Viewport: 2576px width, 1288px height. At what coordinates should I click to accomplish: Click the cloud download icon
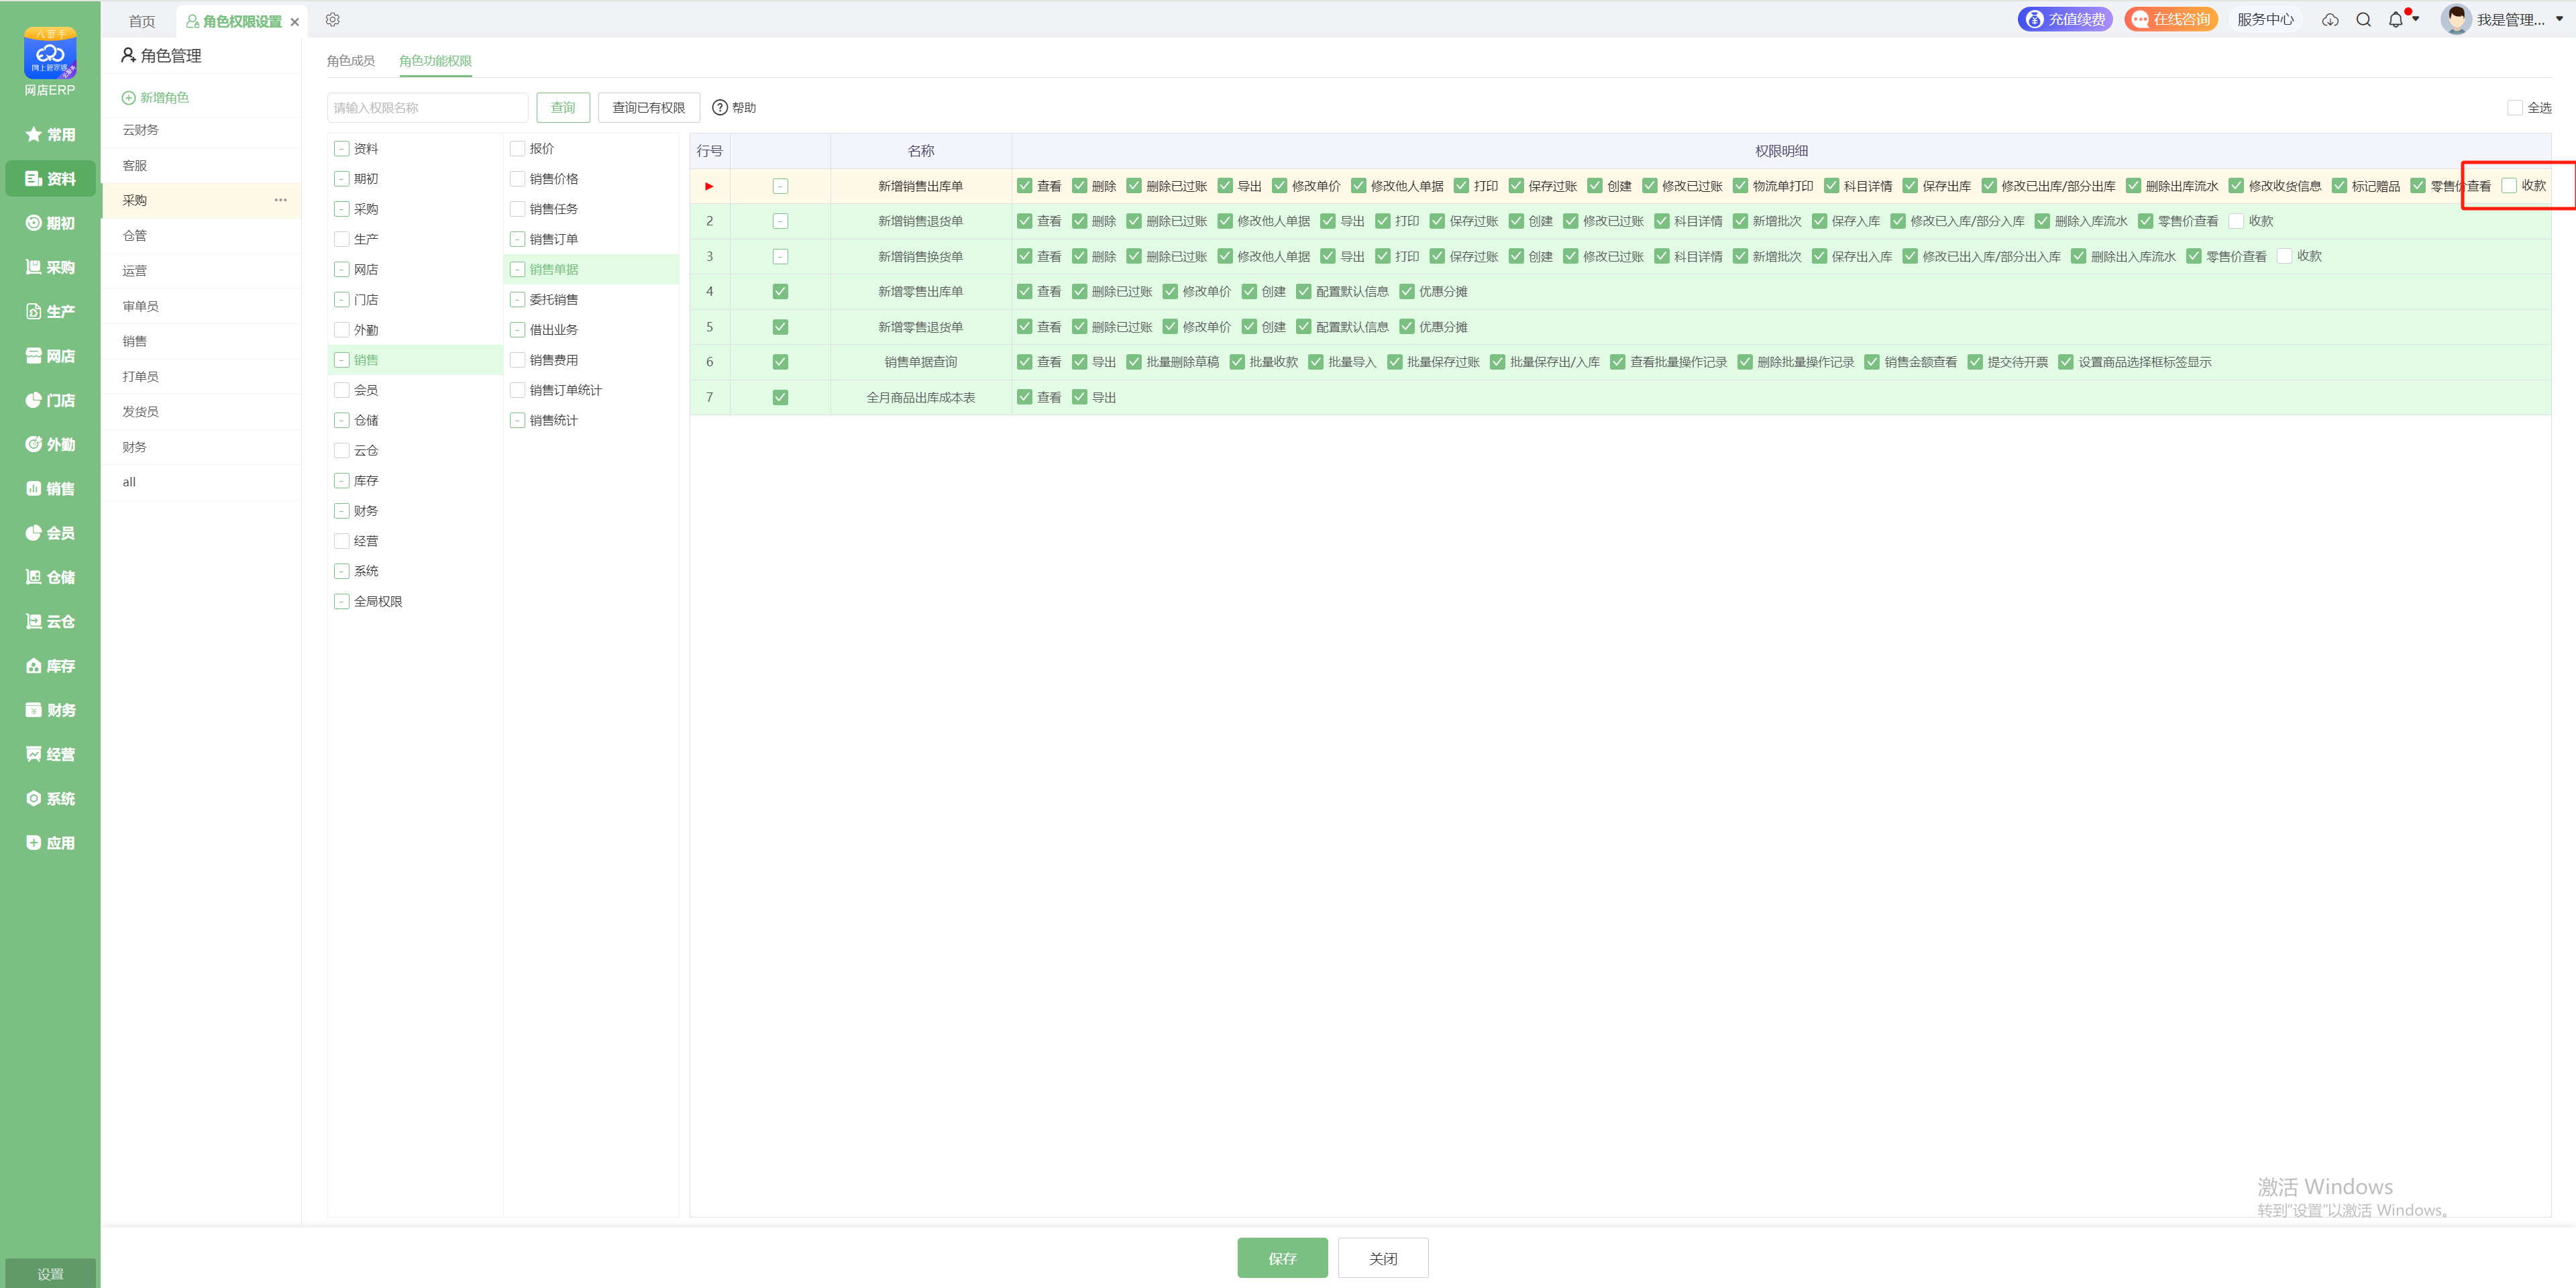click(x=2330, y=20)
